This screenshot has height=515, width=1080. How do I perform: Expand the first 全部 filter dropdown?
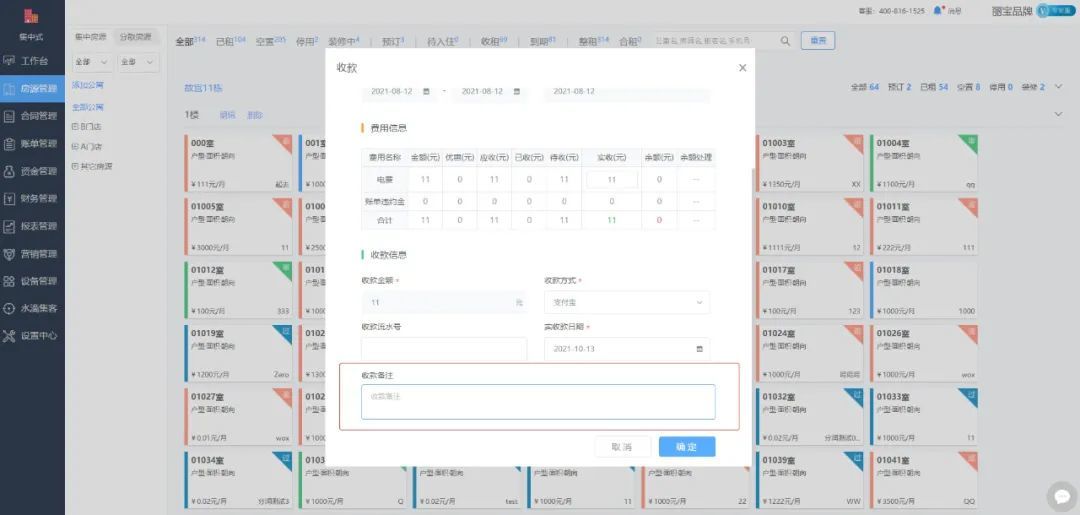(x=88, y=62)
